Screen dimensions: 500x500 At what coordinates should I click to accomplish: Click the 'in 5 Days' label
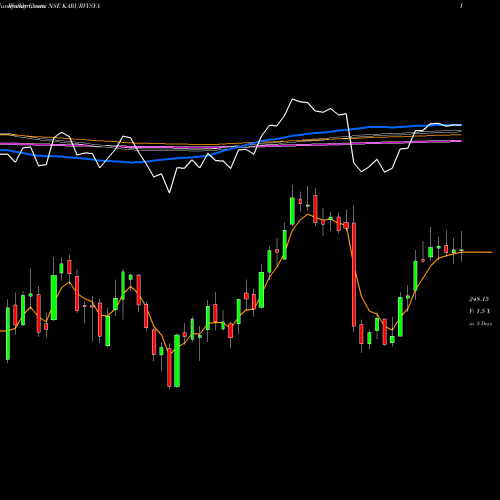(480, 324)
